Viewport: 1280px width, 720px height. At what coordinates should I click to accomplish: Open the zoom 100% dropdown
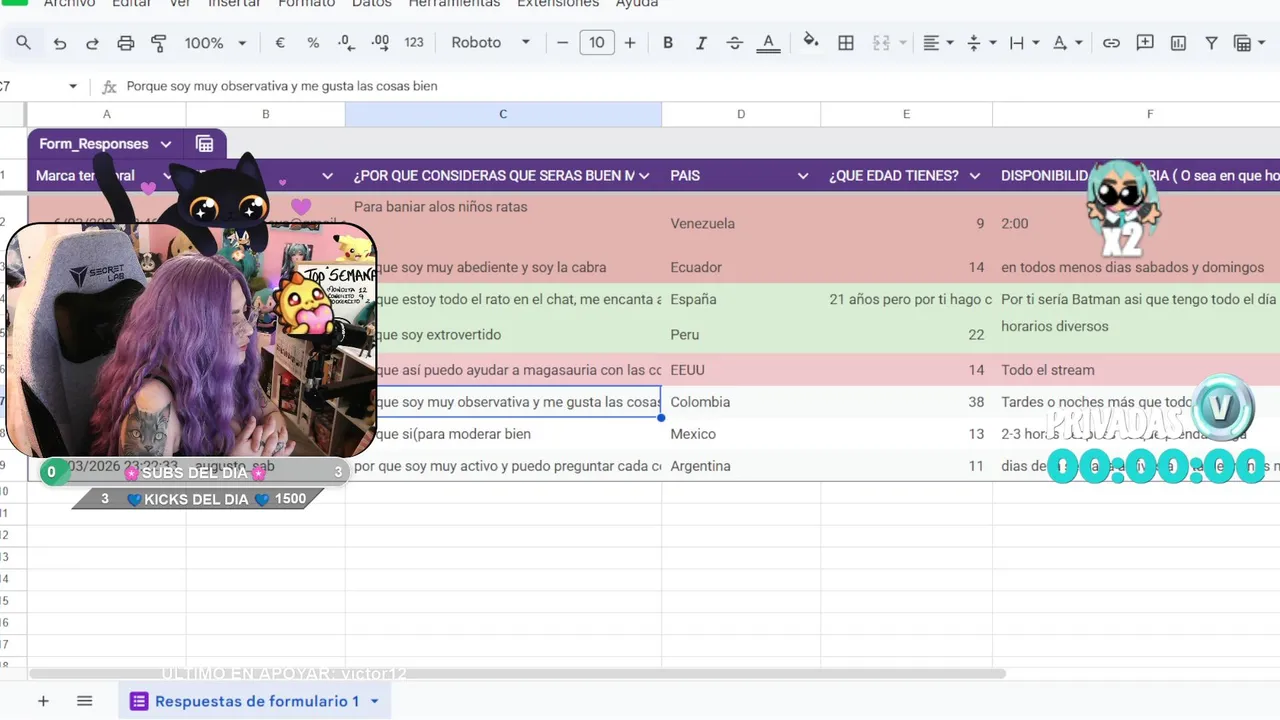pos(215,43)
